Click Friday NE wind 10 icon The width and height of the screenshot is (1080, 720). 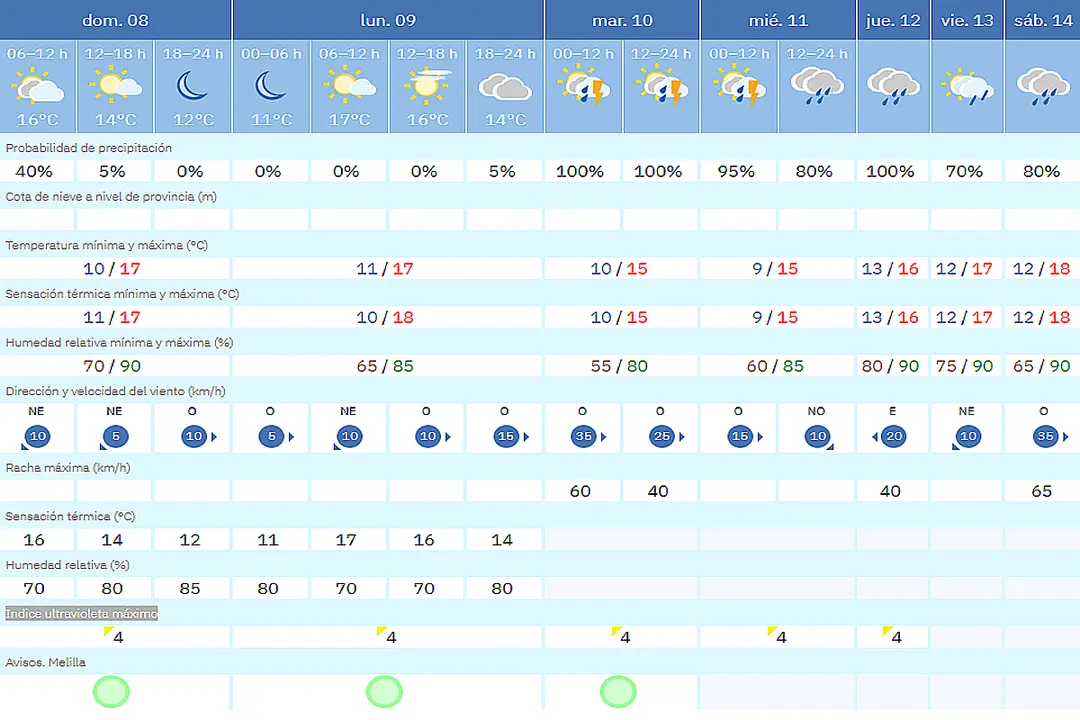966,437
